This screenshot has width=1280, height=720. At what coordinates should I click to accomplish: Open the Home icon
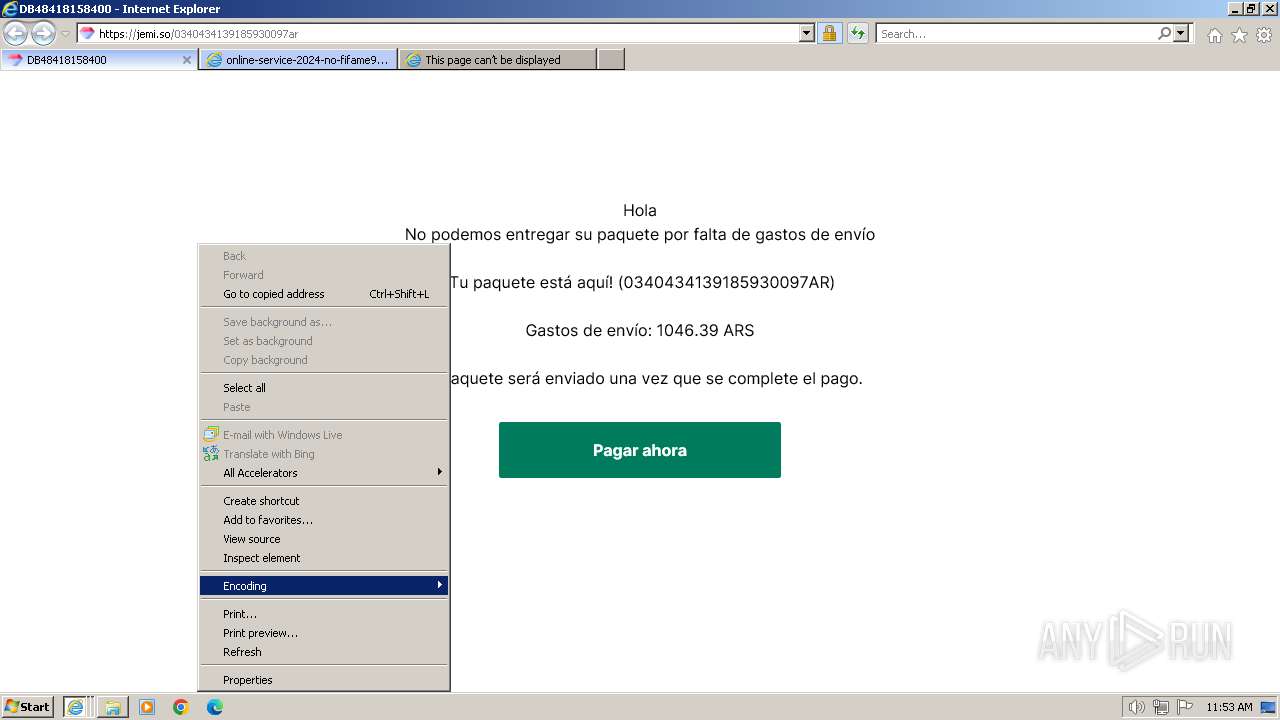point(1214,35)
